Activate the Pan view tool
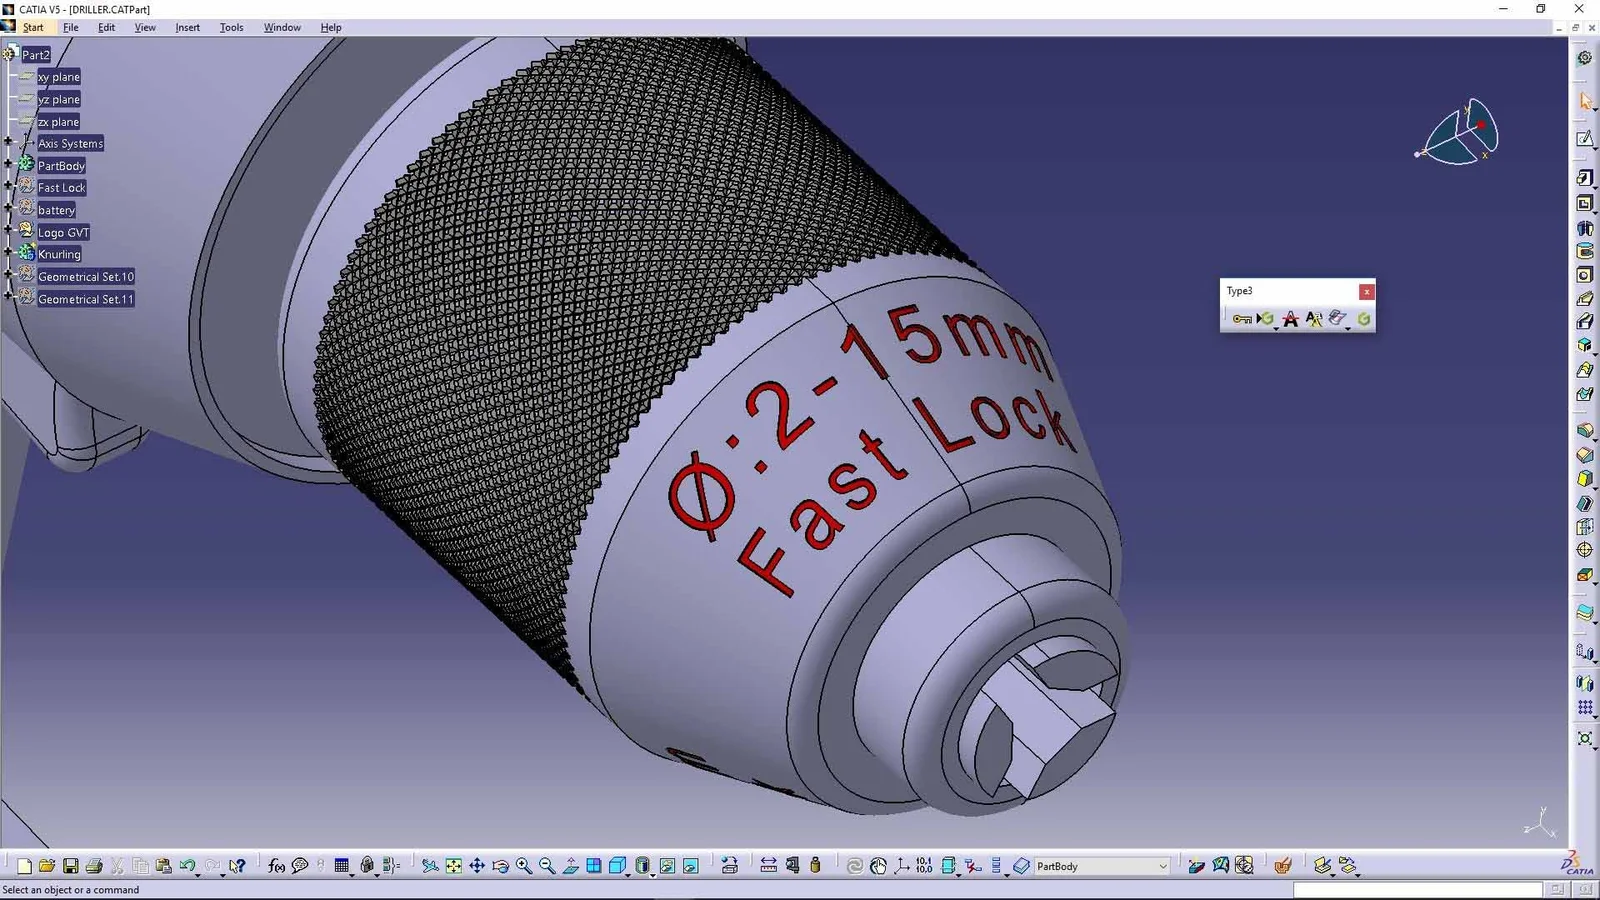This screenshot has height=900, width=1600. click(x=477, y=866)
